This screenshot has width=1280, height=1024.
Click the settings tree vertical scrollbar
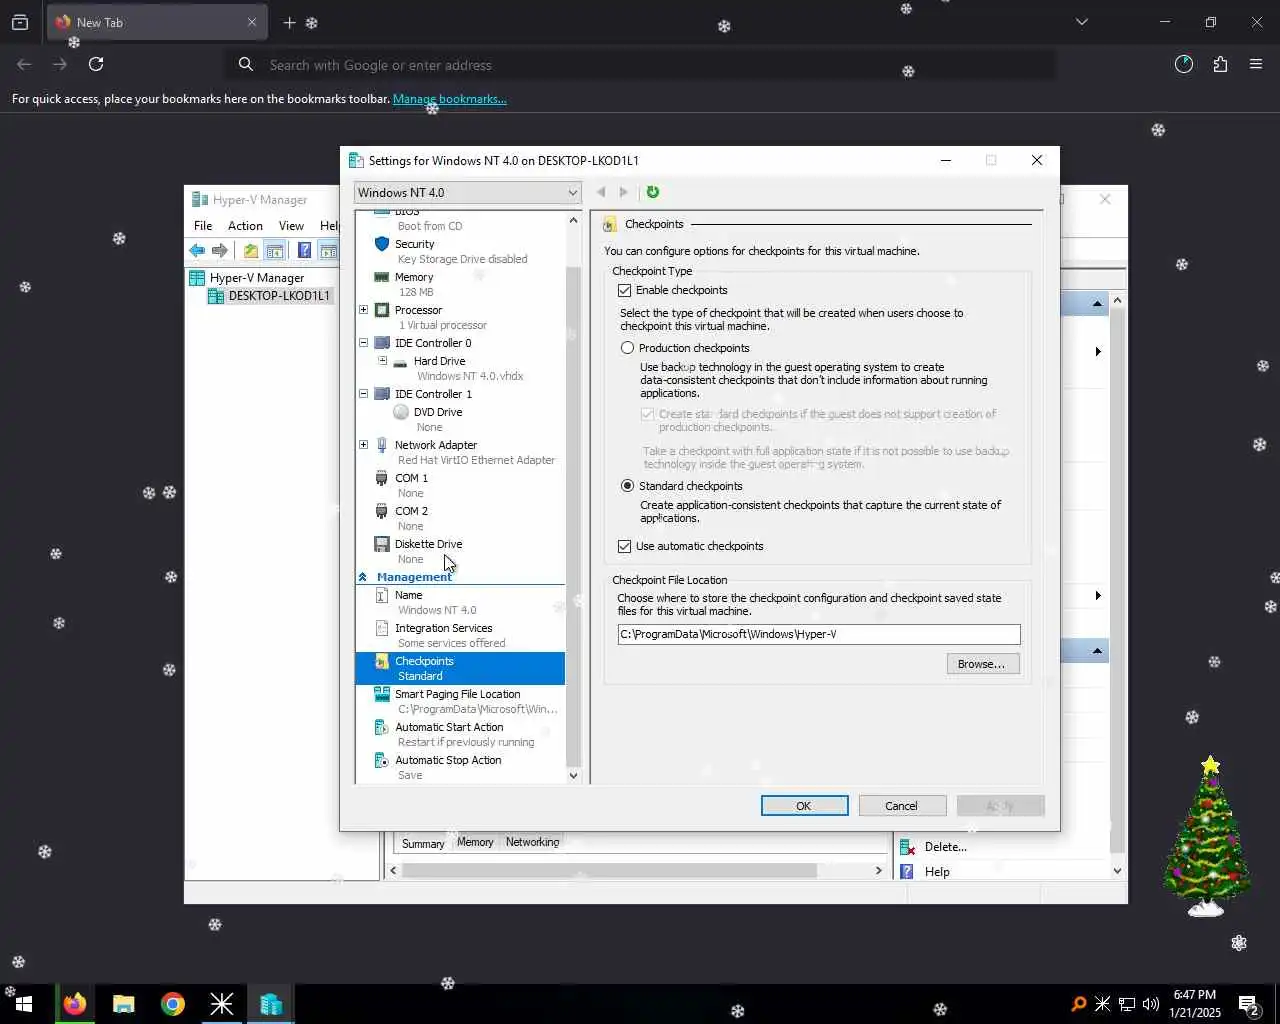[573, 497]
